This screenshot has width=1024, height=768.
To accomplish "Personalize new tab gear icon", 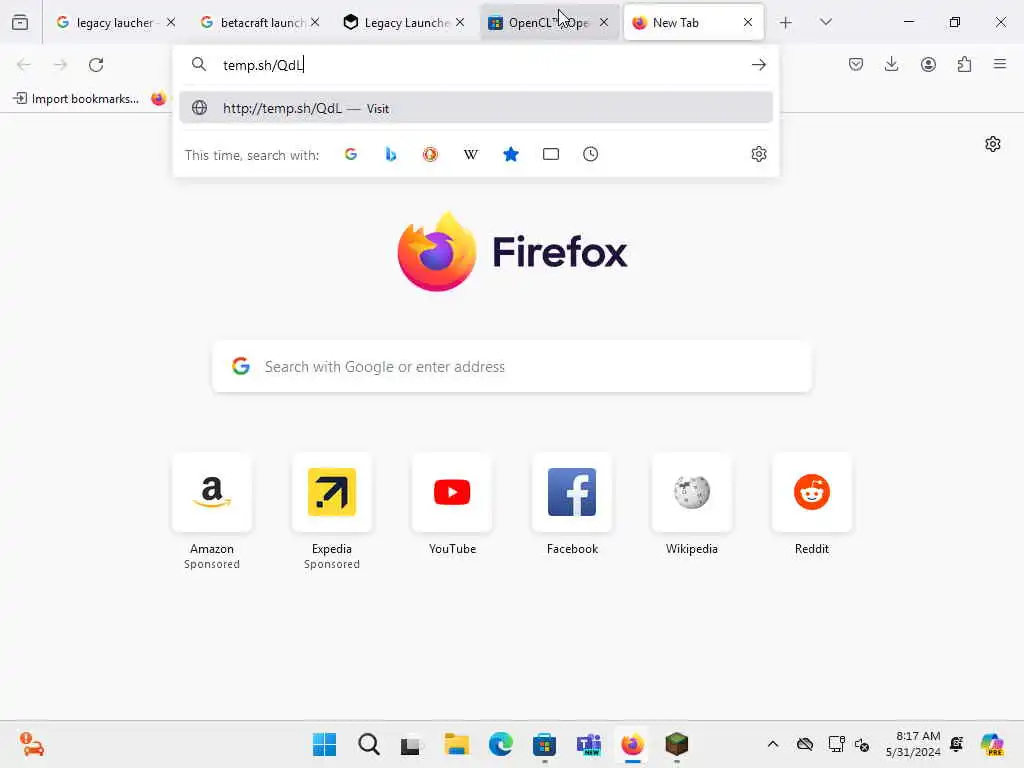I will [x=993, y=144].
